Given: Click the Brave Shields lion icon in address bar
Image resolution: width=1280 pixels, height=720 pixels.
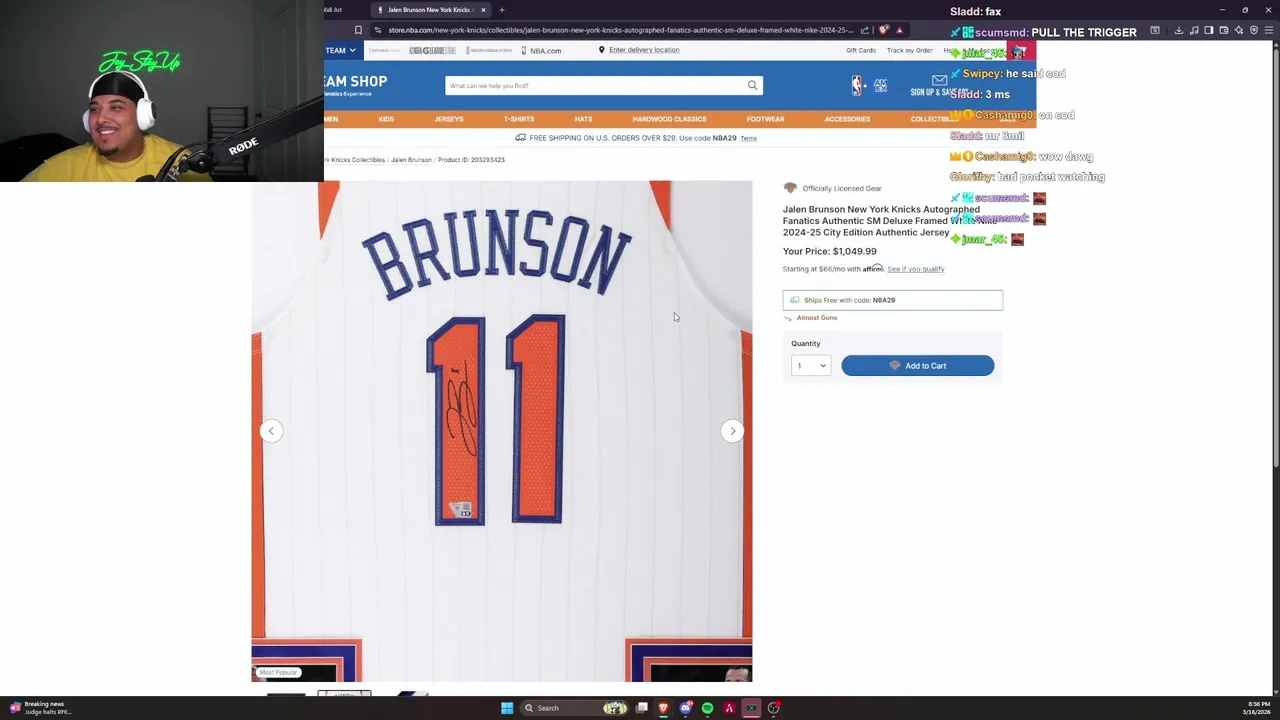Looking at the screenshot, I should [883, 30].
